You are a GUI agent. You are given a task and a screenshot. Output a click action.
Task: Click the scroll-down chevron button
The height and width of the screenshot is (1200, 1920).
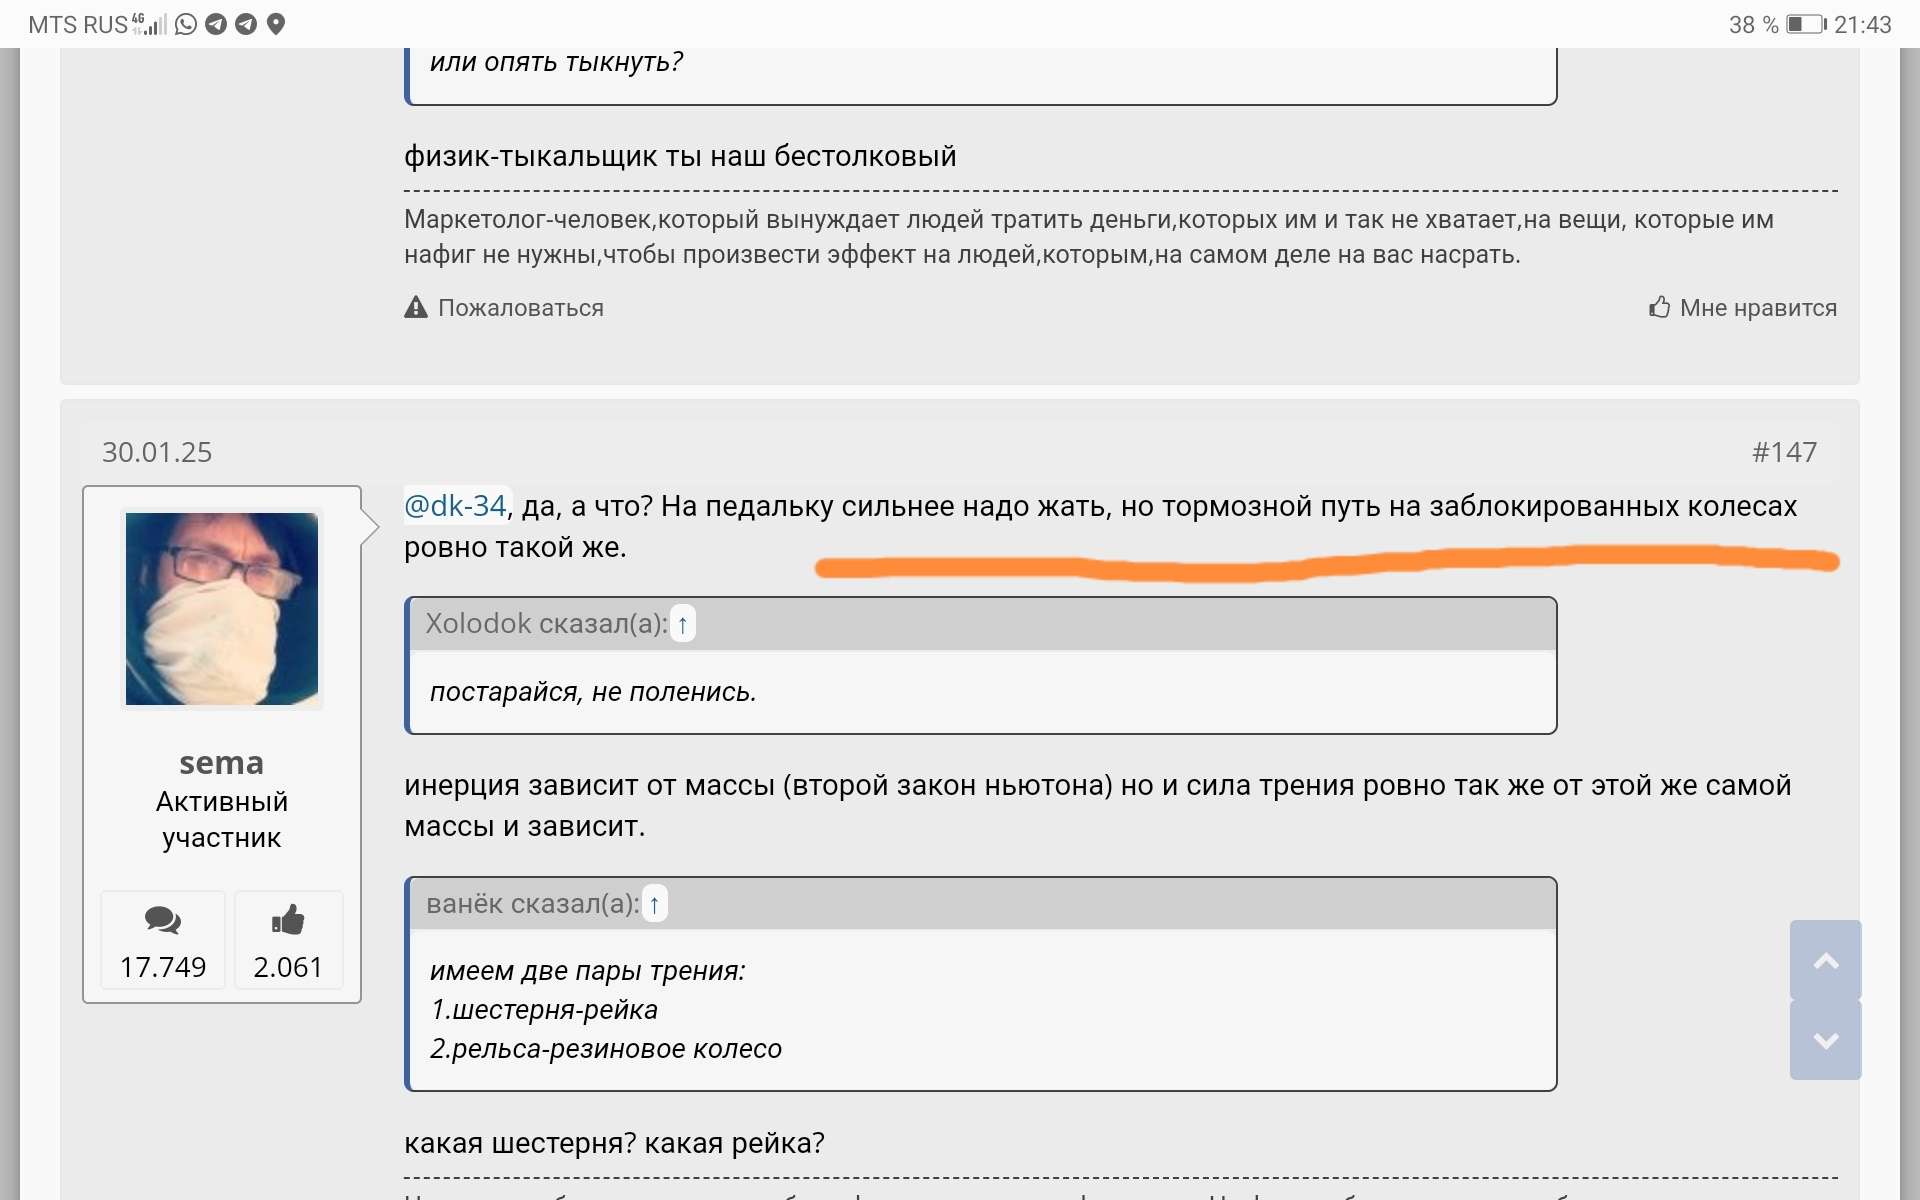1825,1041
